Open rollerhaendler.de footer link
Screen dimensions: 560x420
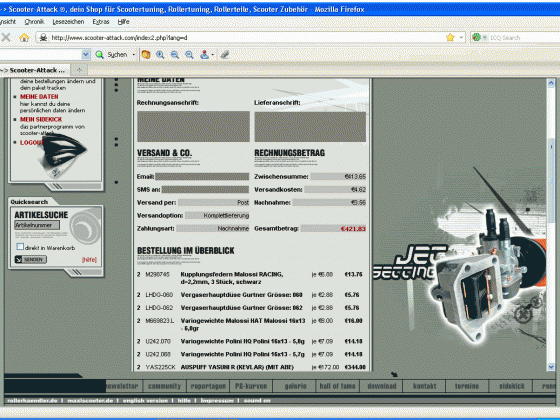point(32,401)
